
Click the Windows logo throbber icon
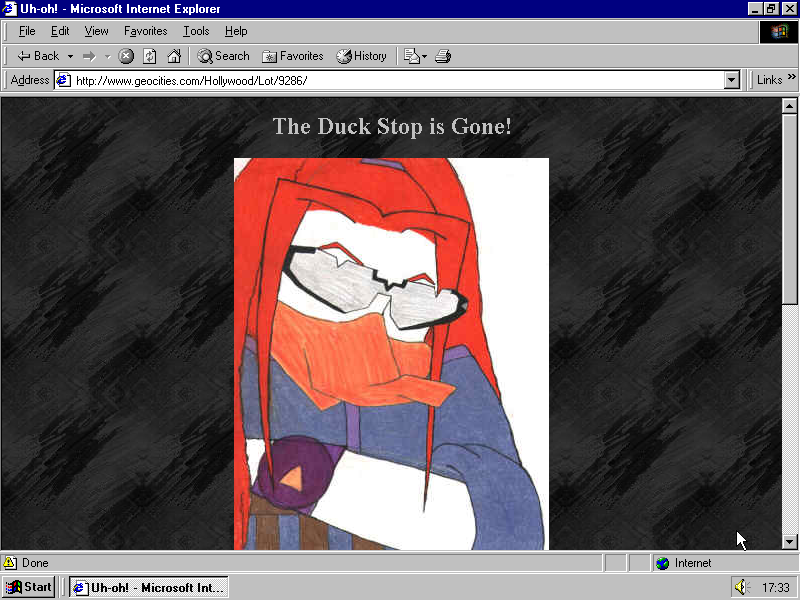[779, 32]
